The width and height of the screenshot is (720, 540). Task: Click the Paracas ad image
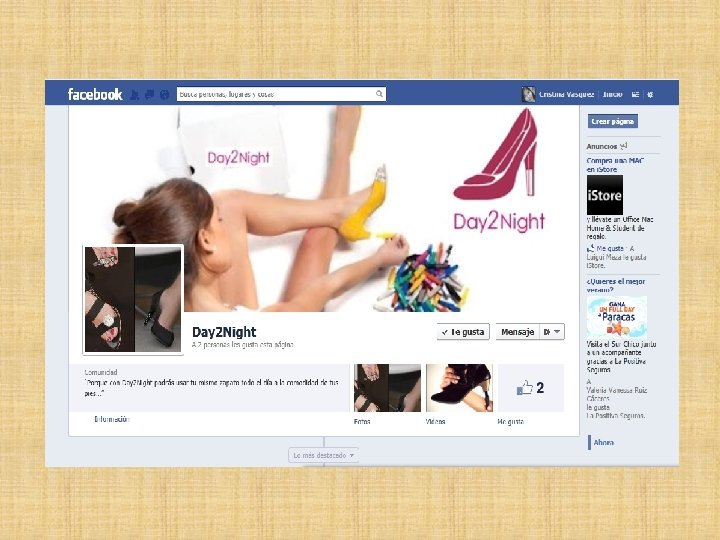(617, 317)
